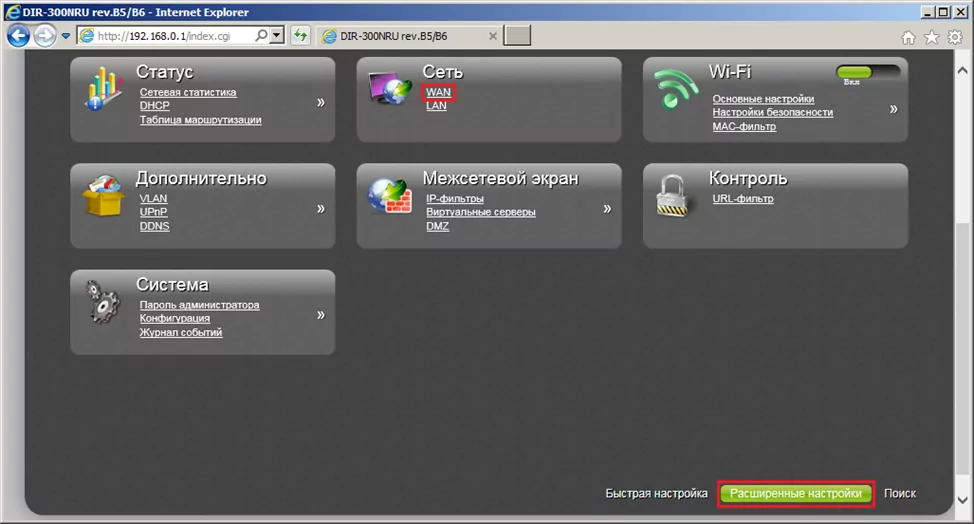974x524 pixels.
Task: Click the browser Forward arrow button
Action: (44, 36)
